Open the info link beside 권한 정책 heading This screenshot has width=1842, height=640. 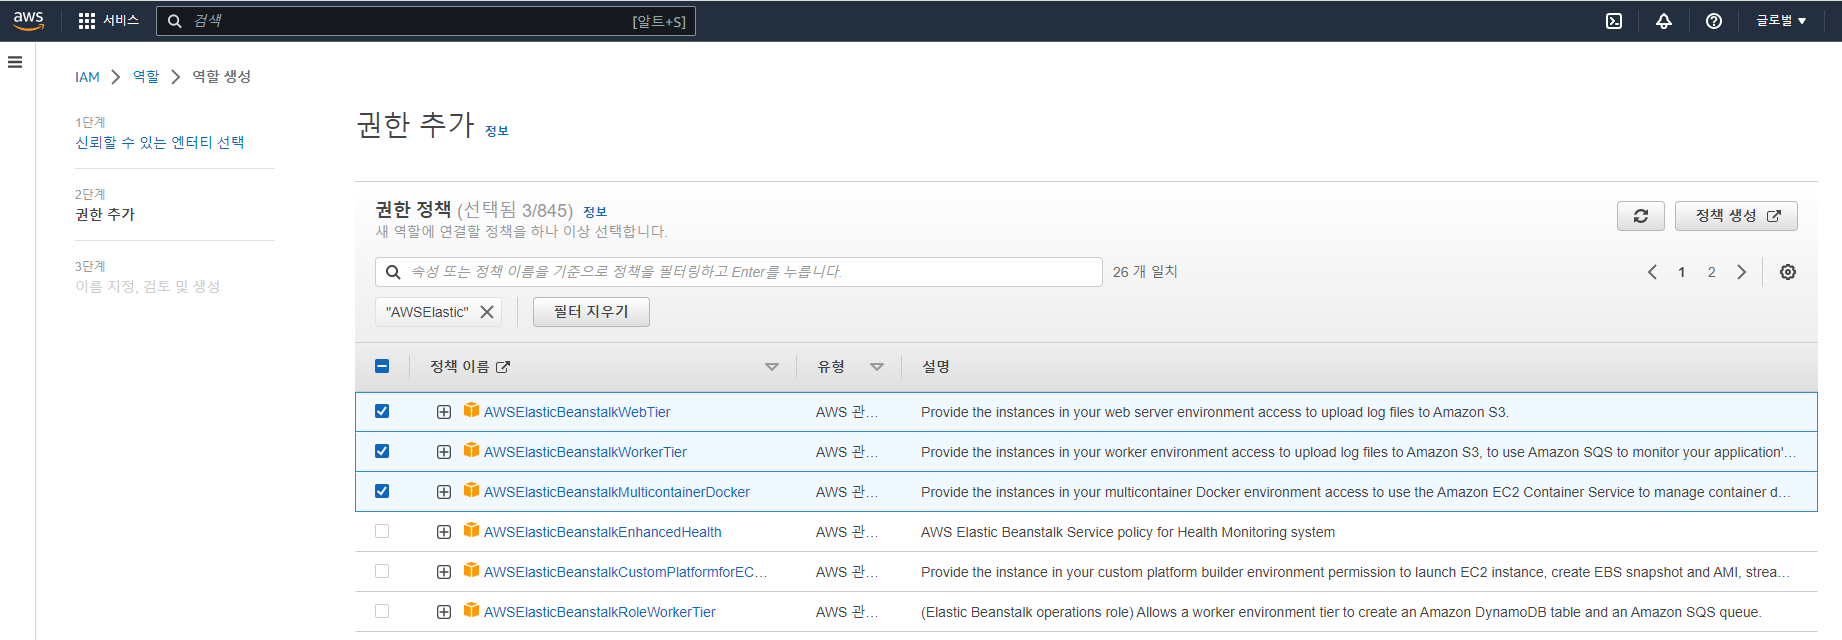coord(595,212)
